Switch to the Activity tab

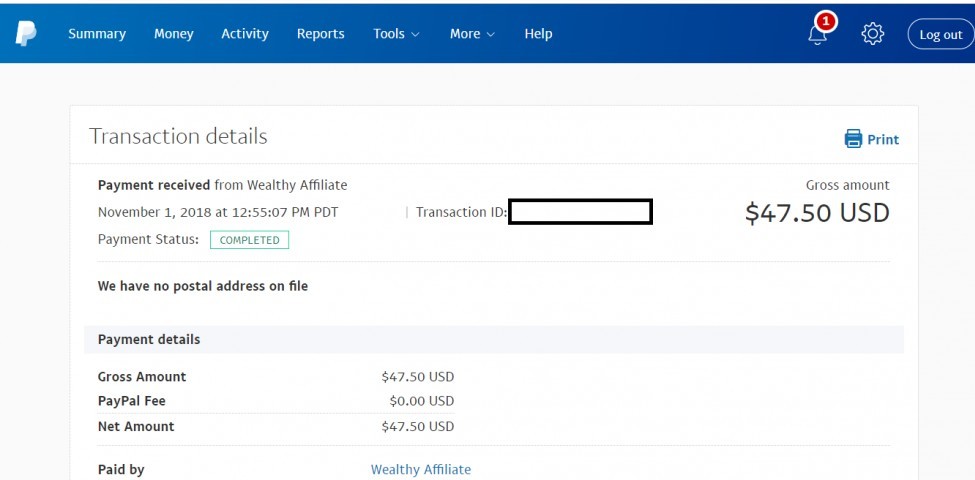coord(245,34)
